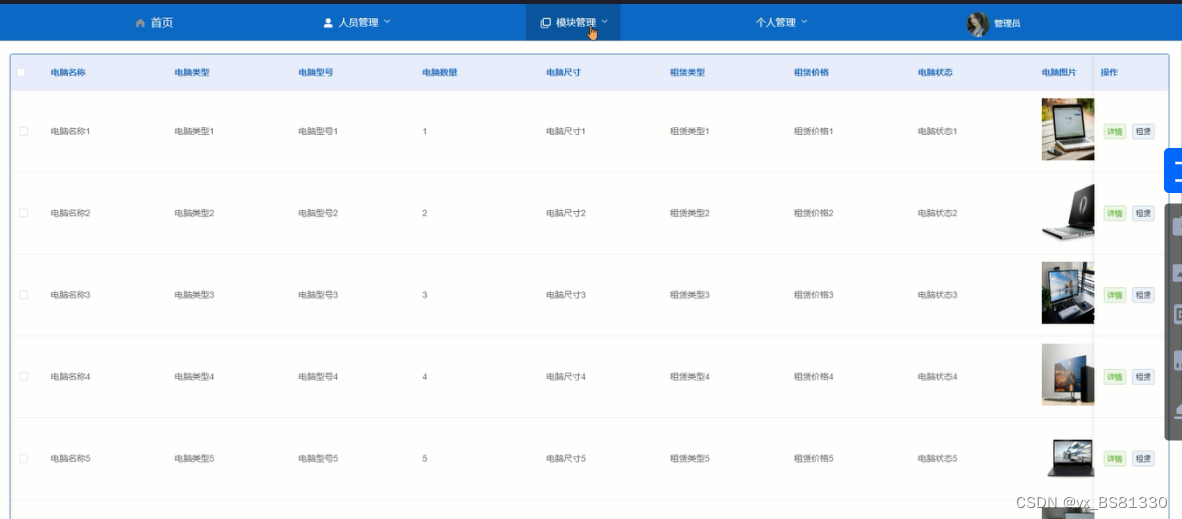Image resolution: width=1182 pixels, height=519 pixels.
Task: View 详情 of 电脑名称4
Action: (x=1114, y=376)
